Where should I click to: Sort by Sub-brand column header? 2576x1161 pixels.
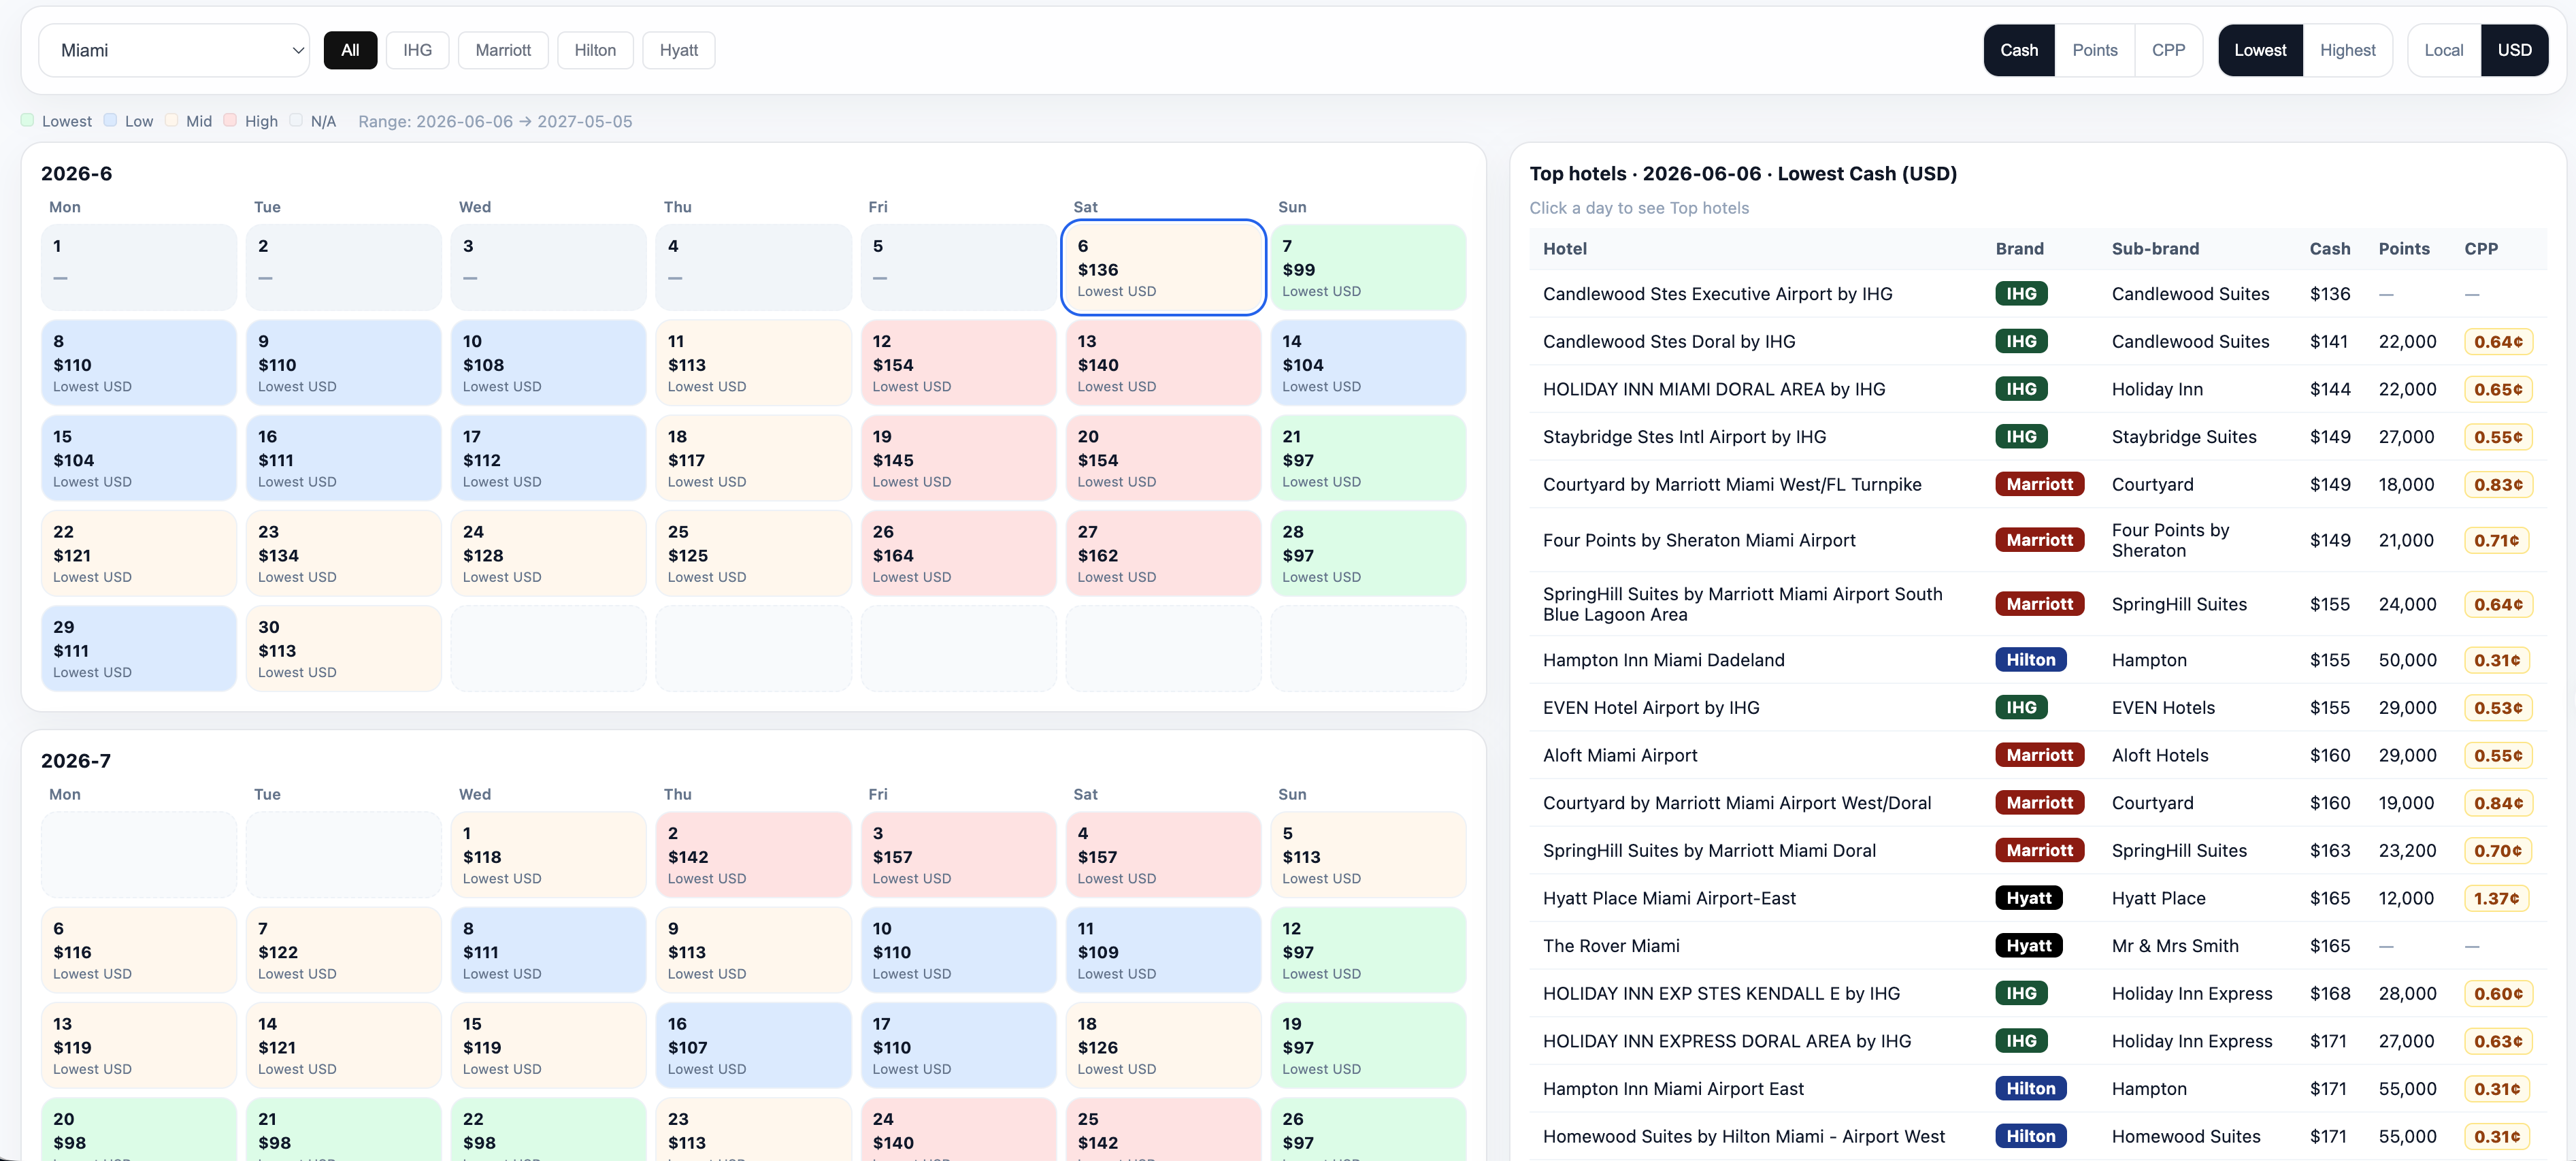[x=2155, y=249]
